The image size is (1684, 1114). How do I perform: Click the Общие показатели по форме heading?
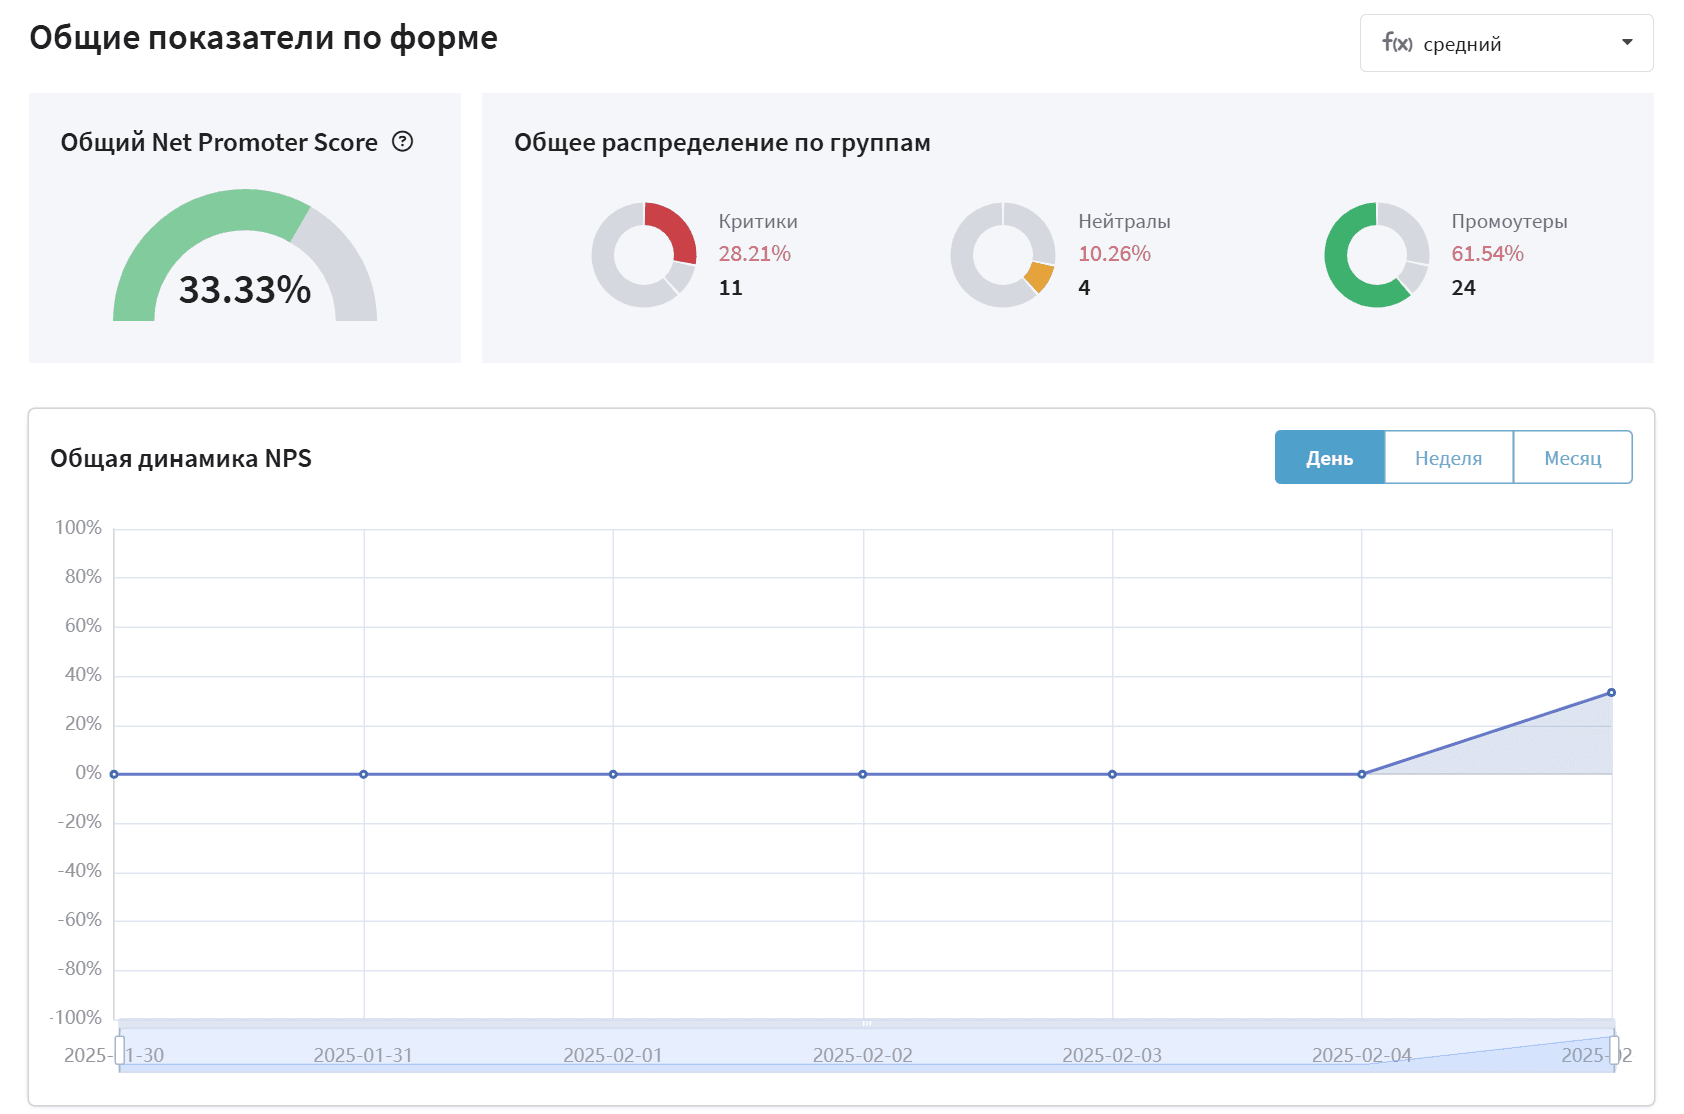tap(264, 37)
